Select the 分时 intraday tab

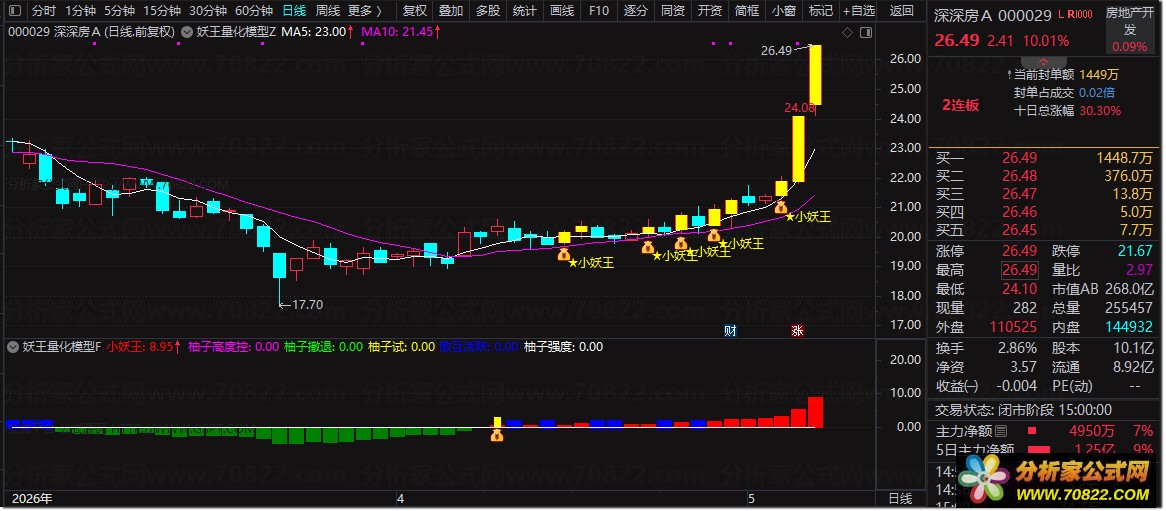[x=43, y=11]
